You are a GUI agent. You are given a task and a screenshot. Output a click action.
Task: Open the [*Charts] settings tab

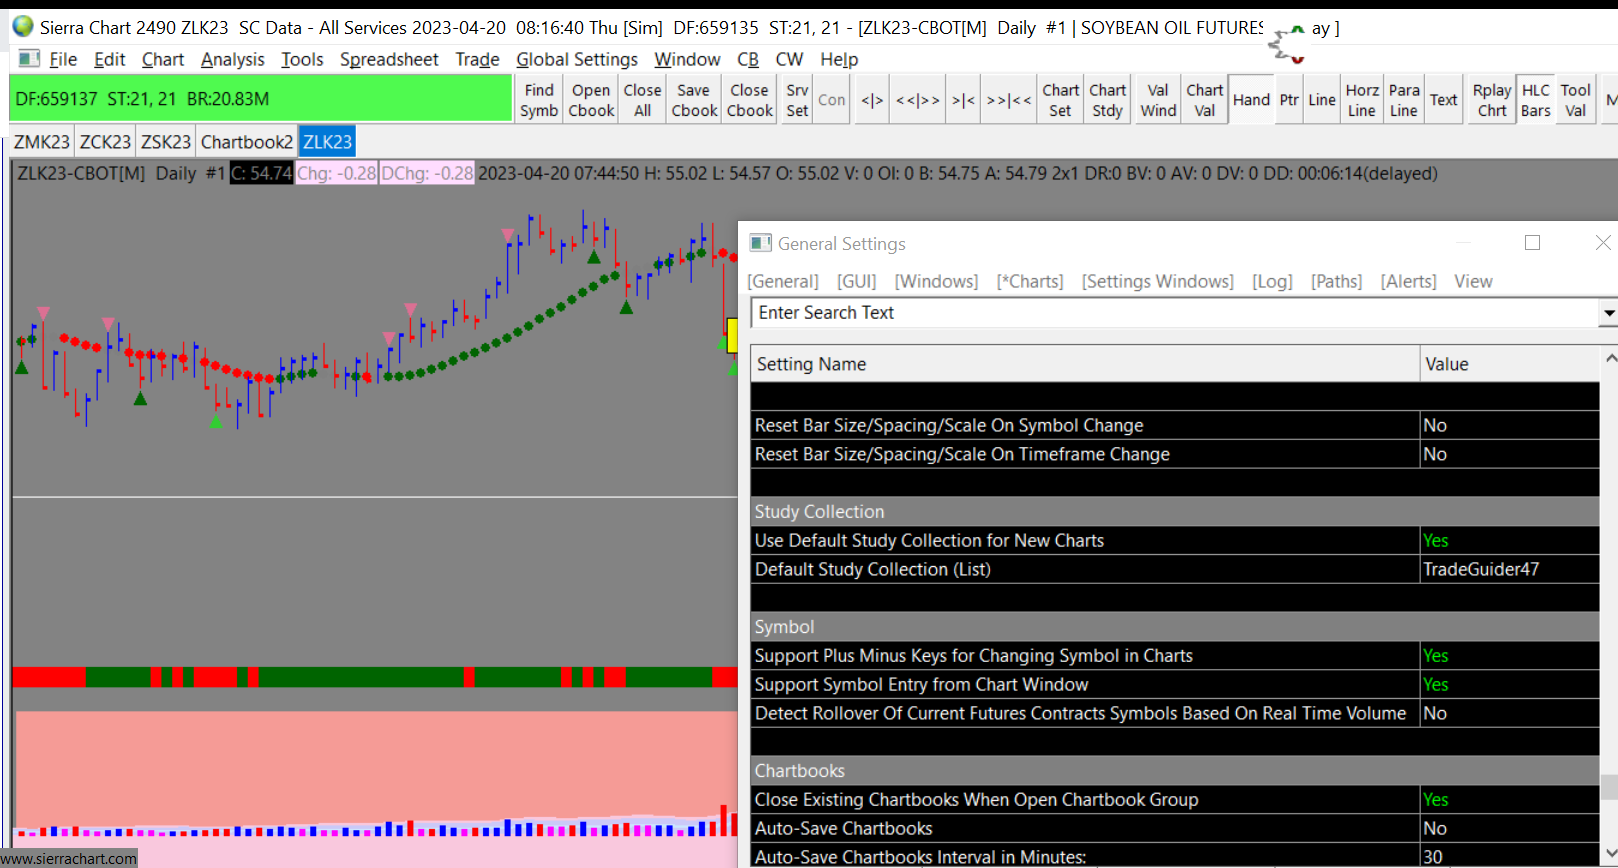coord(1030,281)
